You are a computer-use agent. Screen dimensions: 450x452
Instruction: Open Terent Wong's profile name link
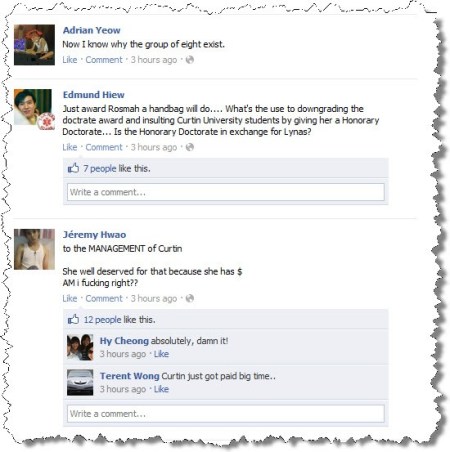coord(130,376)
